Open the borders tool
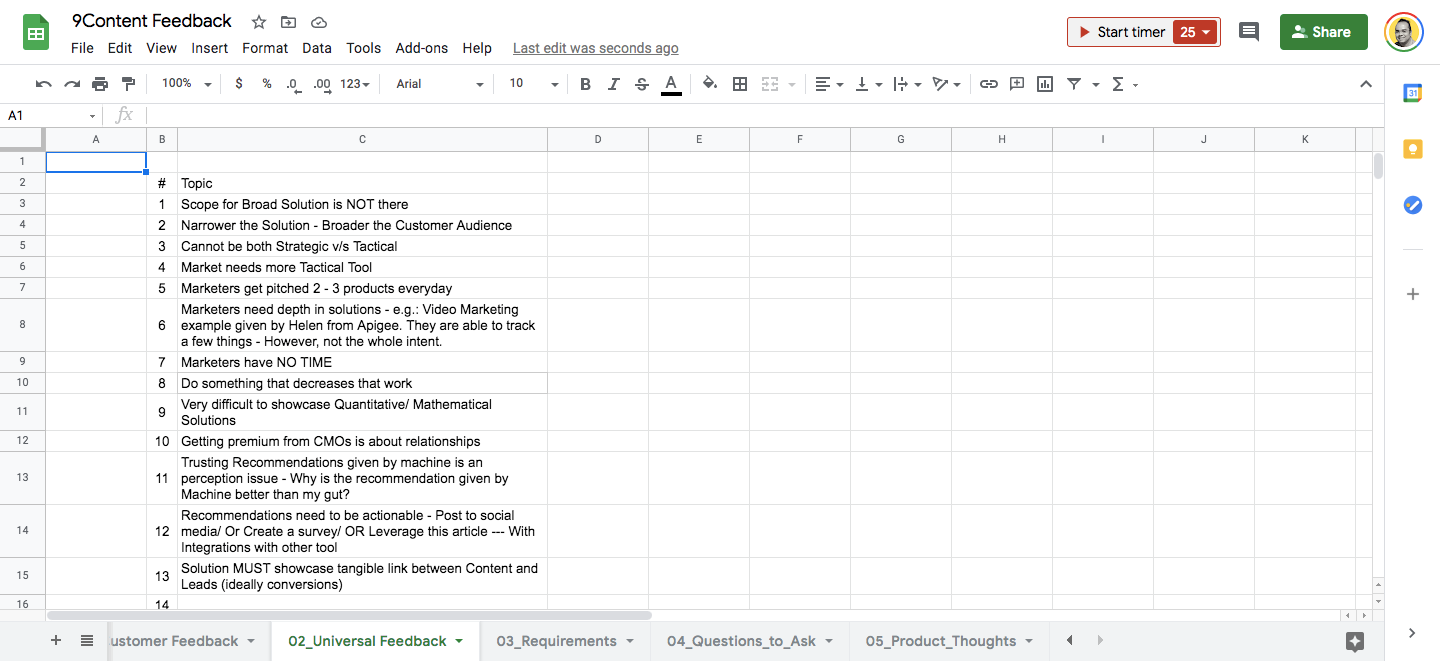 coord(740,84)
